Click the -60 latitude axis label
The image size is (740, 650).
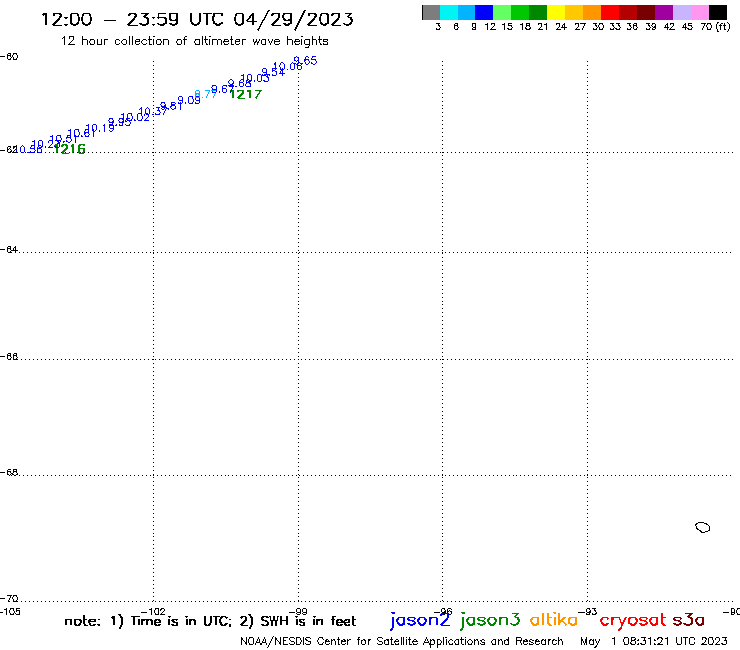pyautogui.click(x=9, y=57)
